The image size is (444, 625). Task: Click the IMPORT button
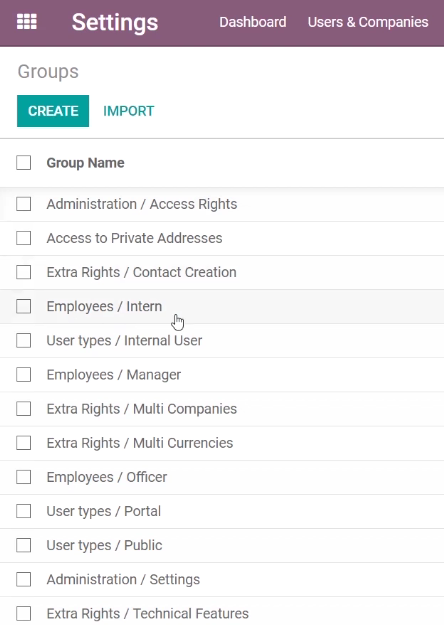click(129, 111)
